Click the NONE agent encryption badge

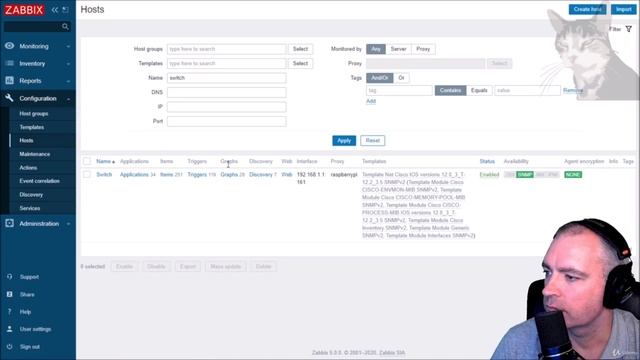tap(573, 175)
